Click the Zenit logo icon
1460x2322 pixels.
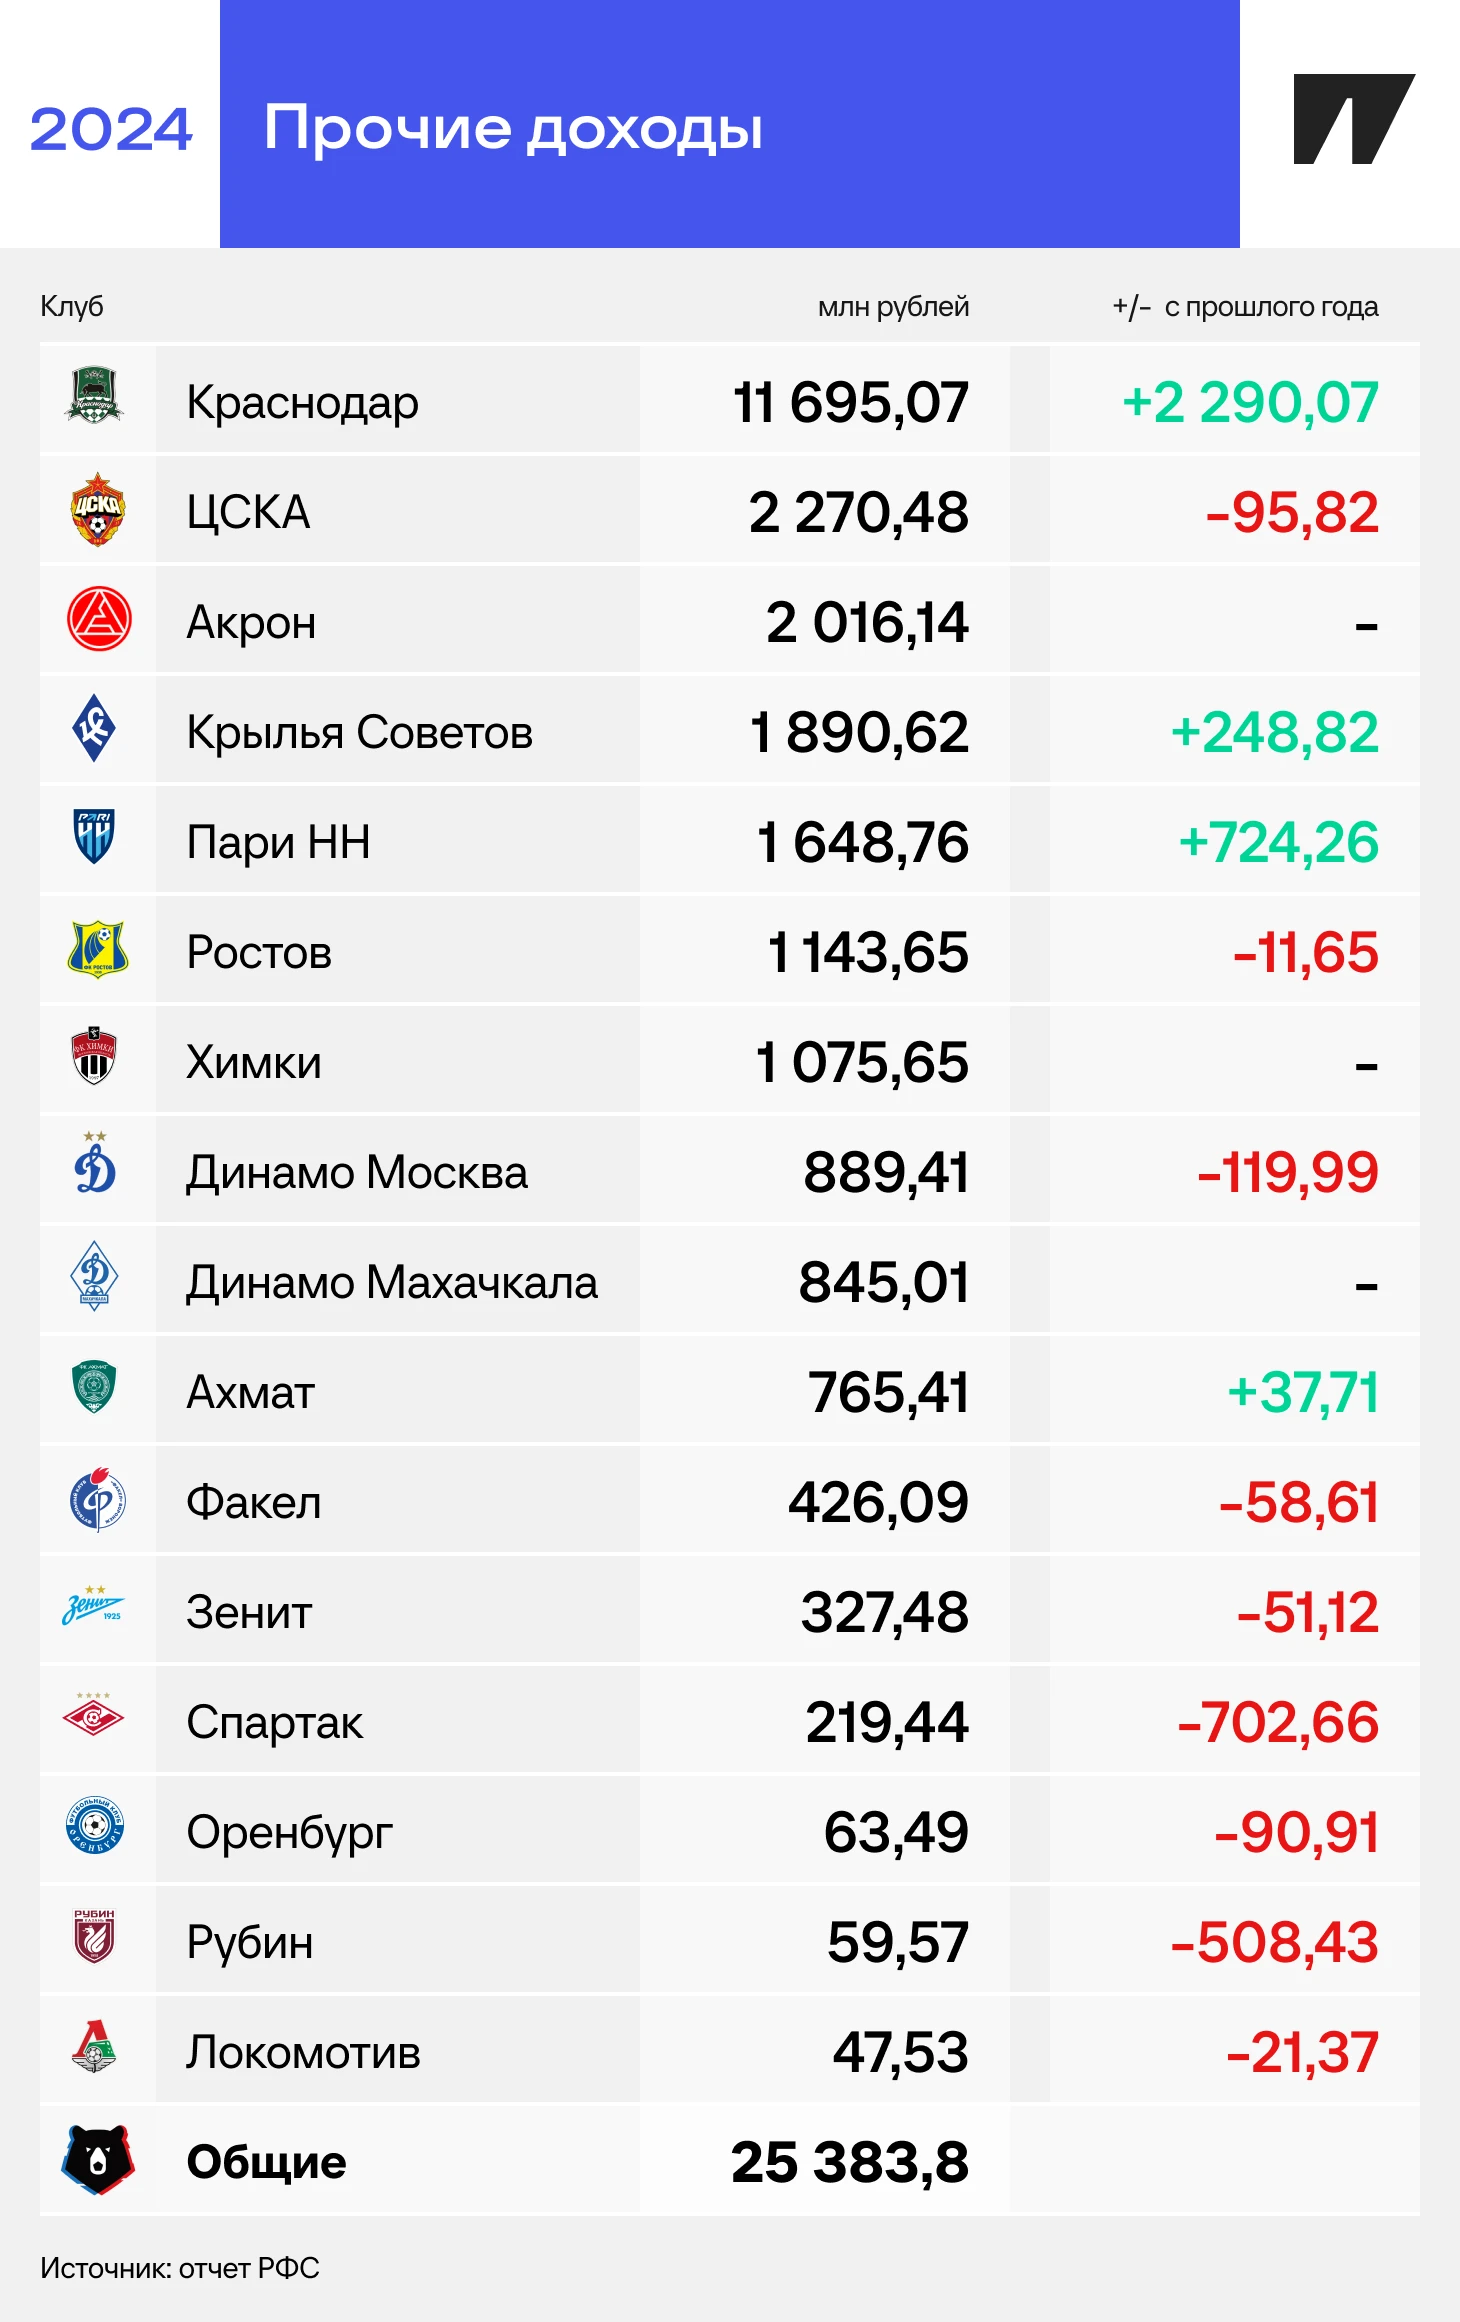click(93, 1607)
